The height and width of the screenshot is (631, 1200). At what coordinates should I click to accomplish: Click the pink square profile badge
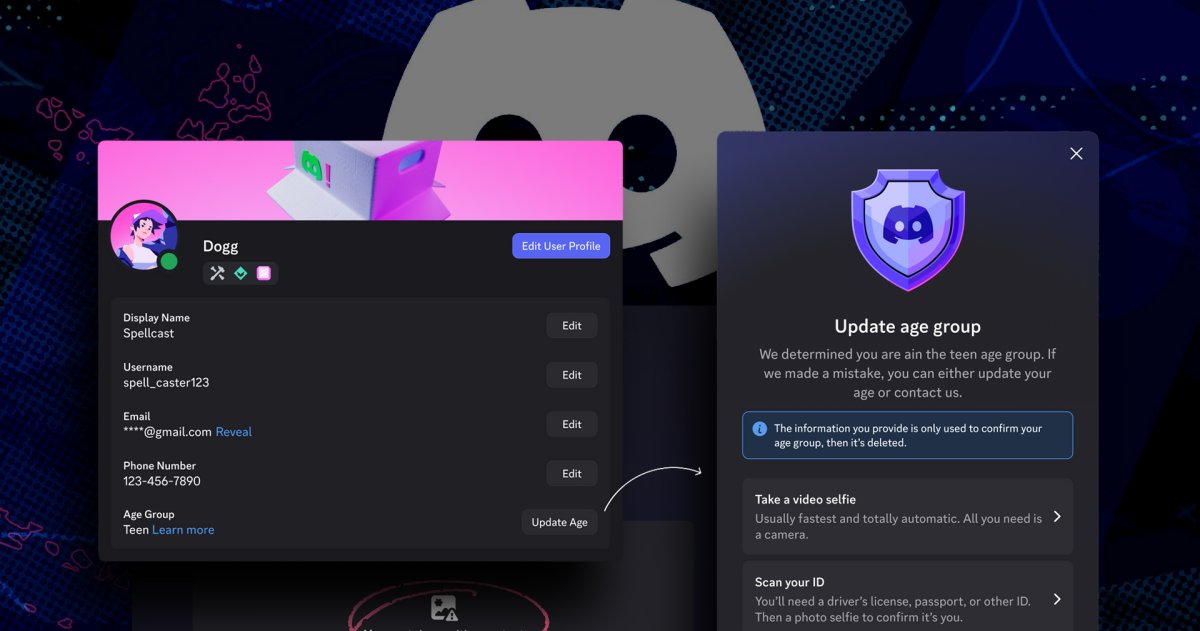264,273
